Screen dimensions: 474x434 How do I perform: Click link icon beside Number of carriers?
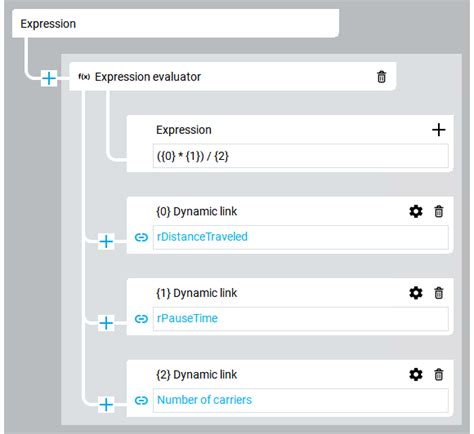click(x=141, y=400)
